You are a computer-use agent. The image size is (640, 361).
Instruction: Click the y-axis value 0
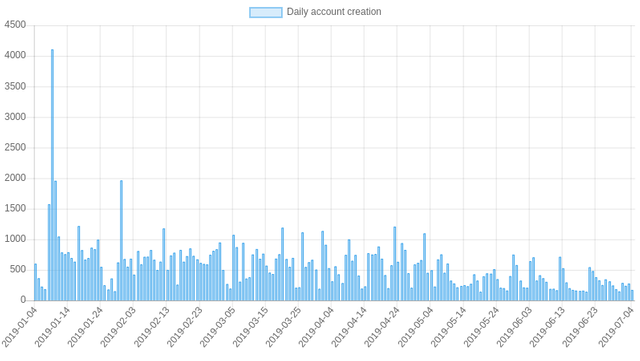click(23, 300)
